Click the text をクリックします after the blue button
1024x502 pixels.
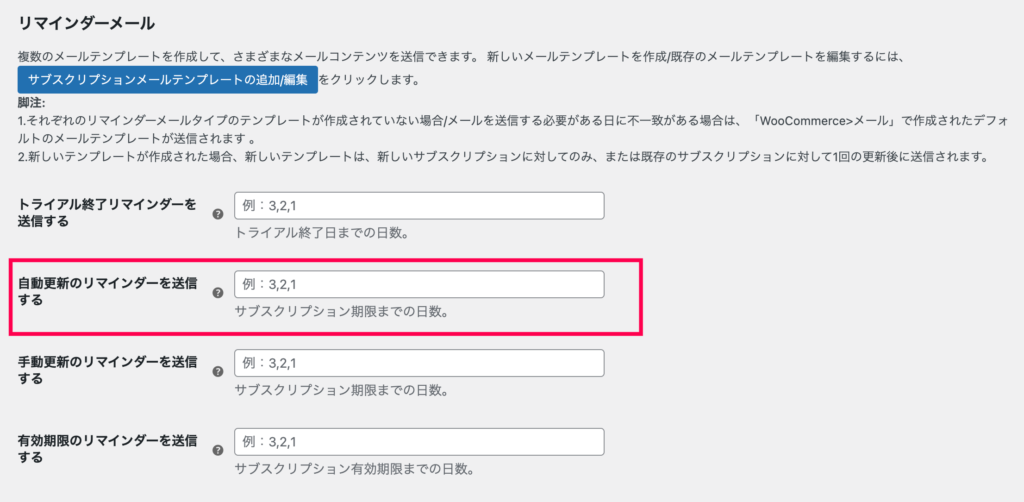370,80
